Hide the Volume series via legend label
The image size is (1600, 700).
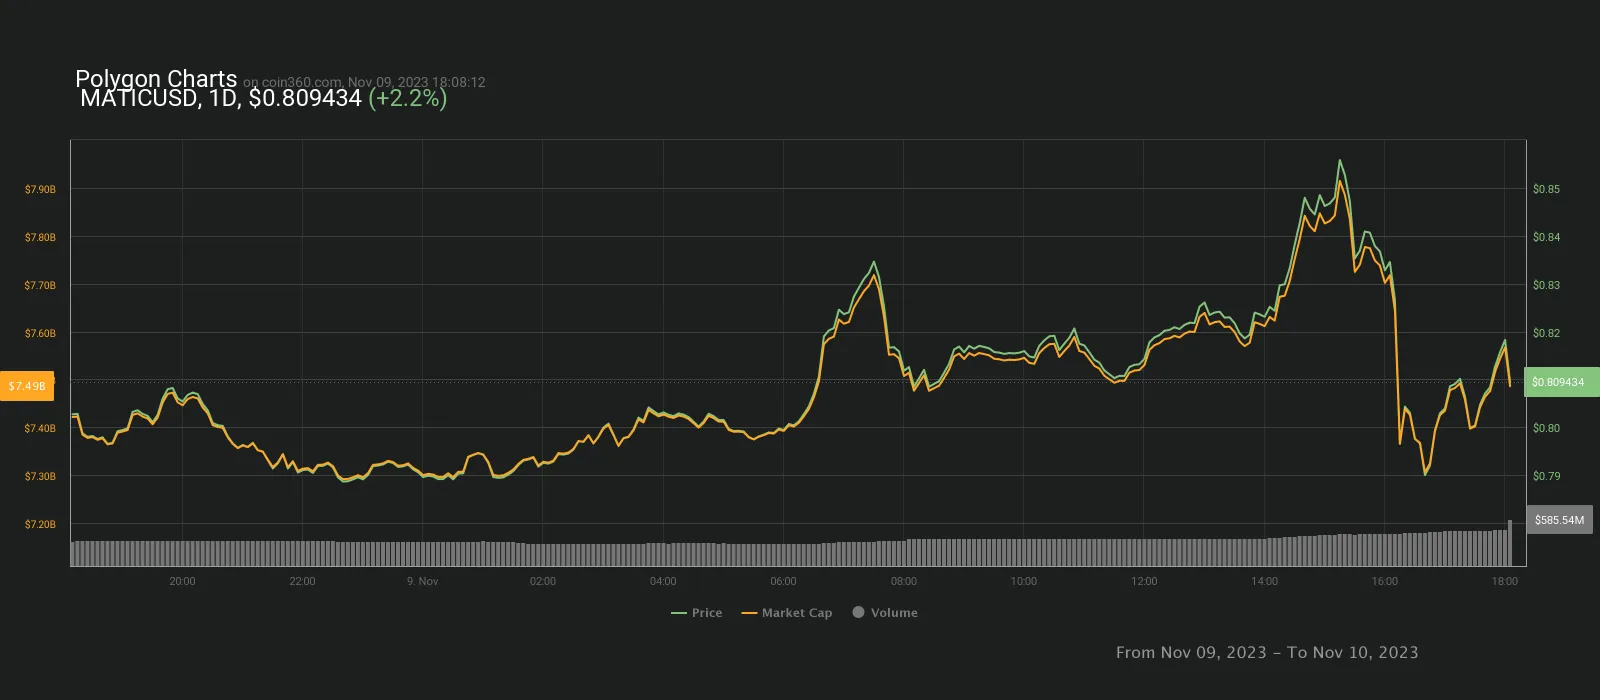click(893, 613)
